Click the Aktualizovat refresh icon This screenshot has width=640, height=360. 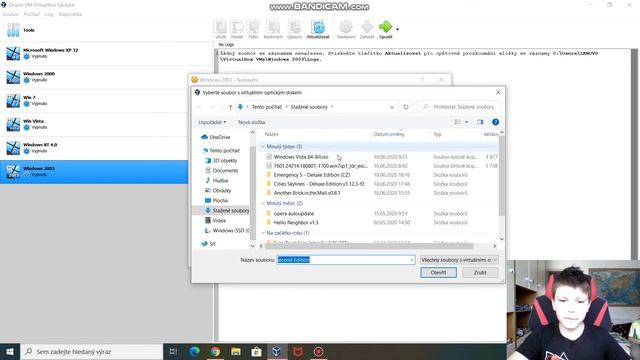[318, 27]
